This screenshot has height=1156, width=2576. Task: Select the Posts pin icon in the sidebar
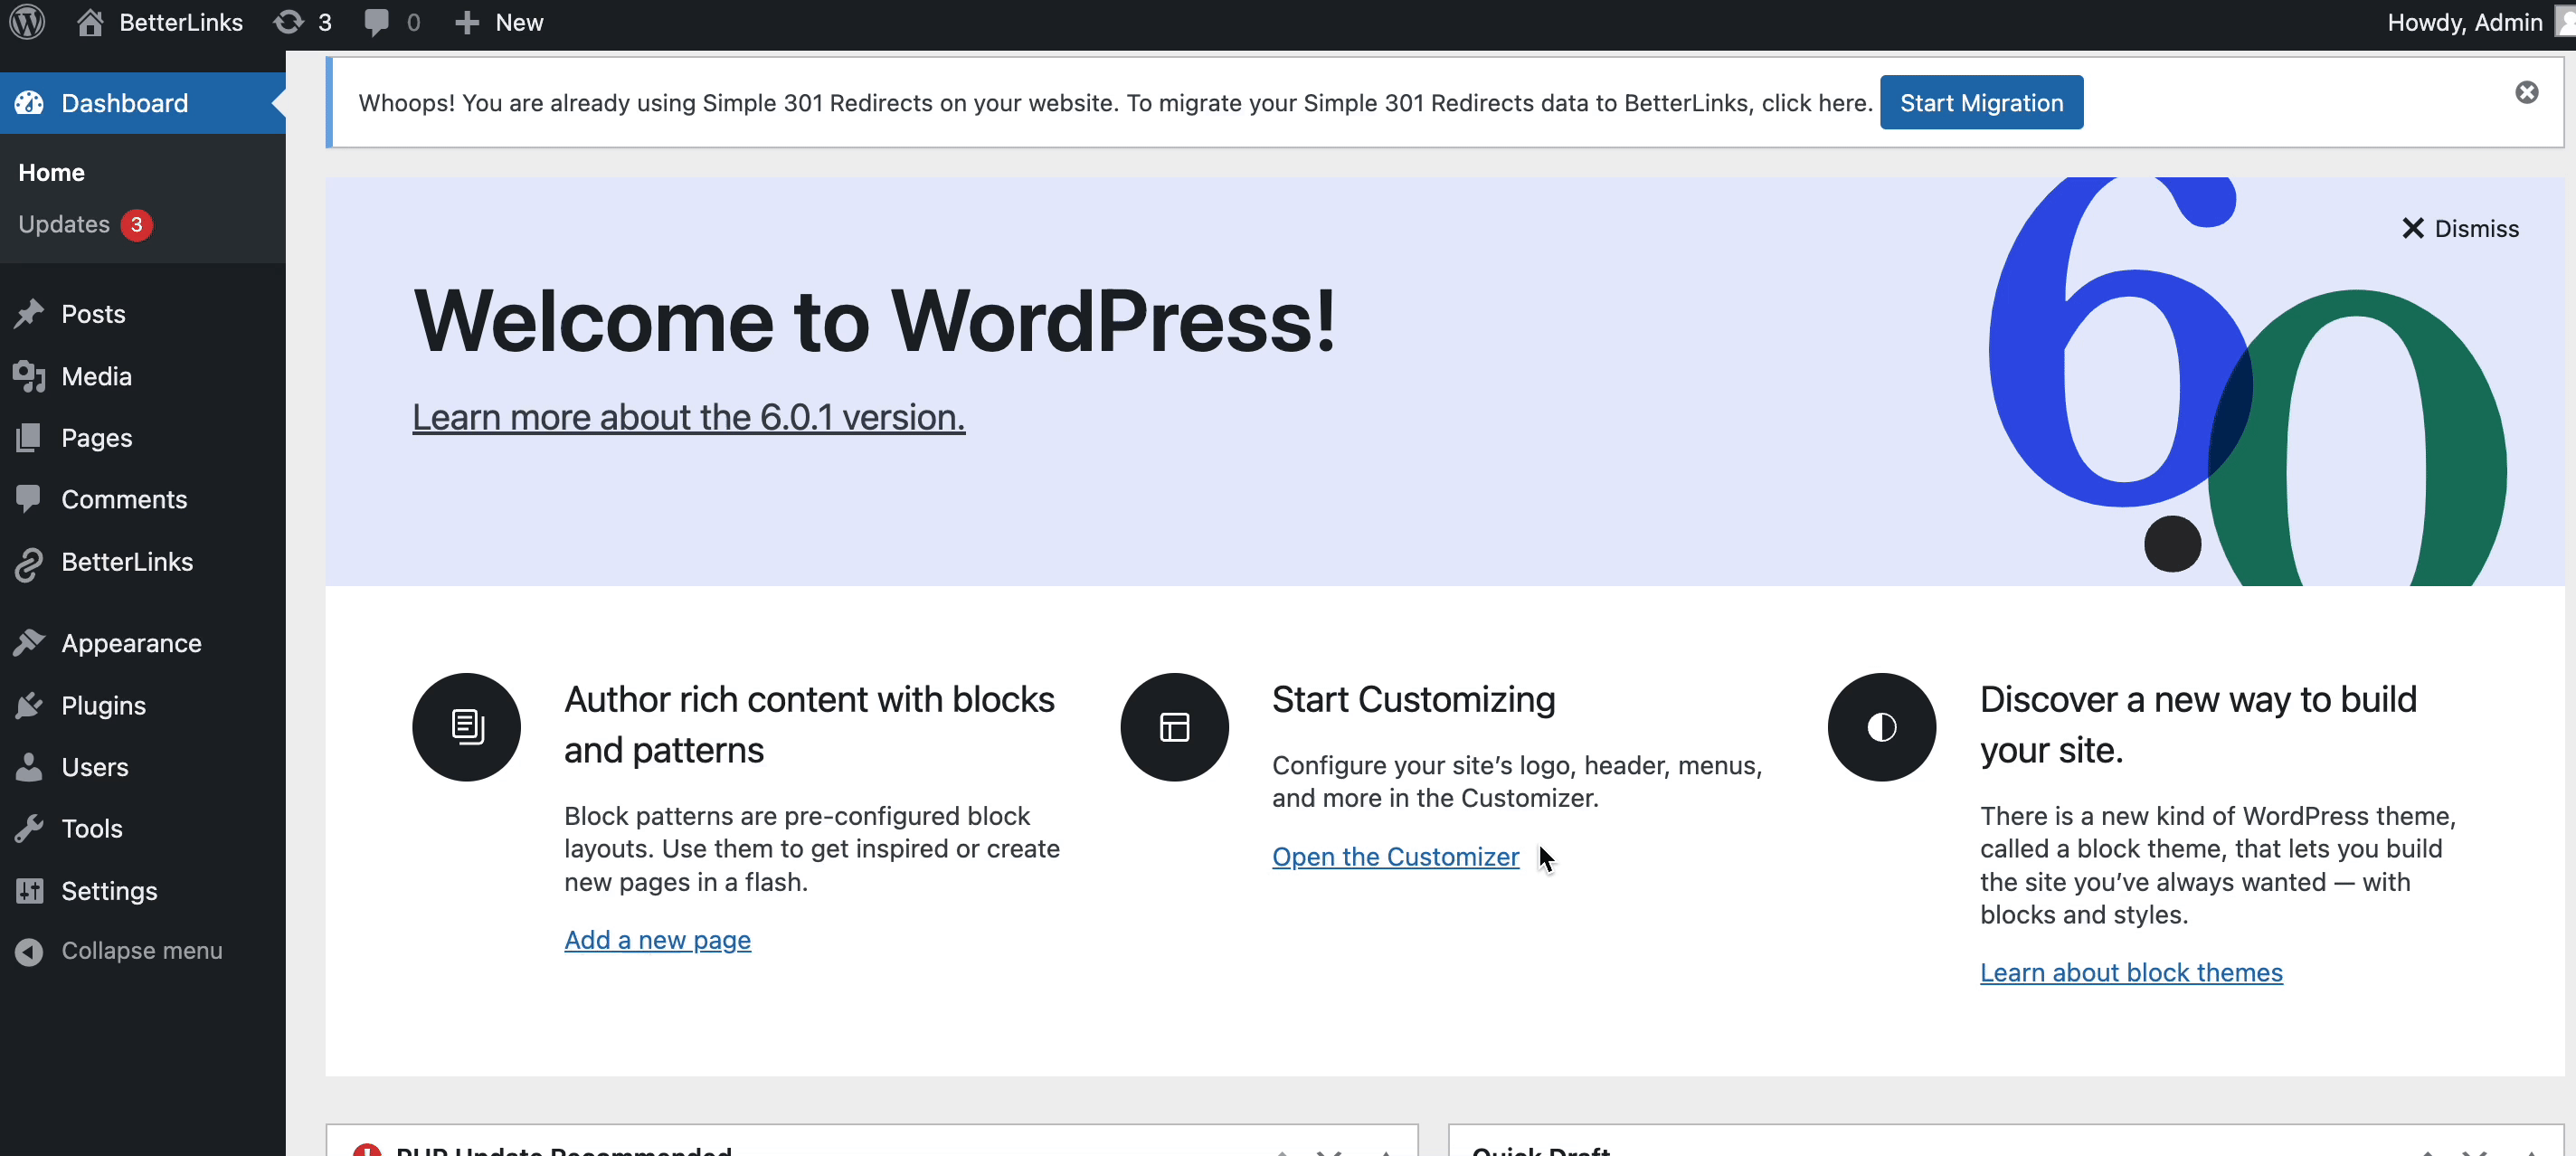click(x=30, y=313)
